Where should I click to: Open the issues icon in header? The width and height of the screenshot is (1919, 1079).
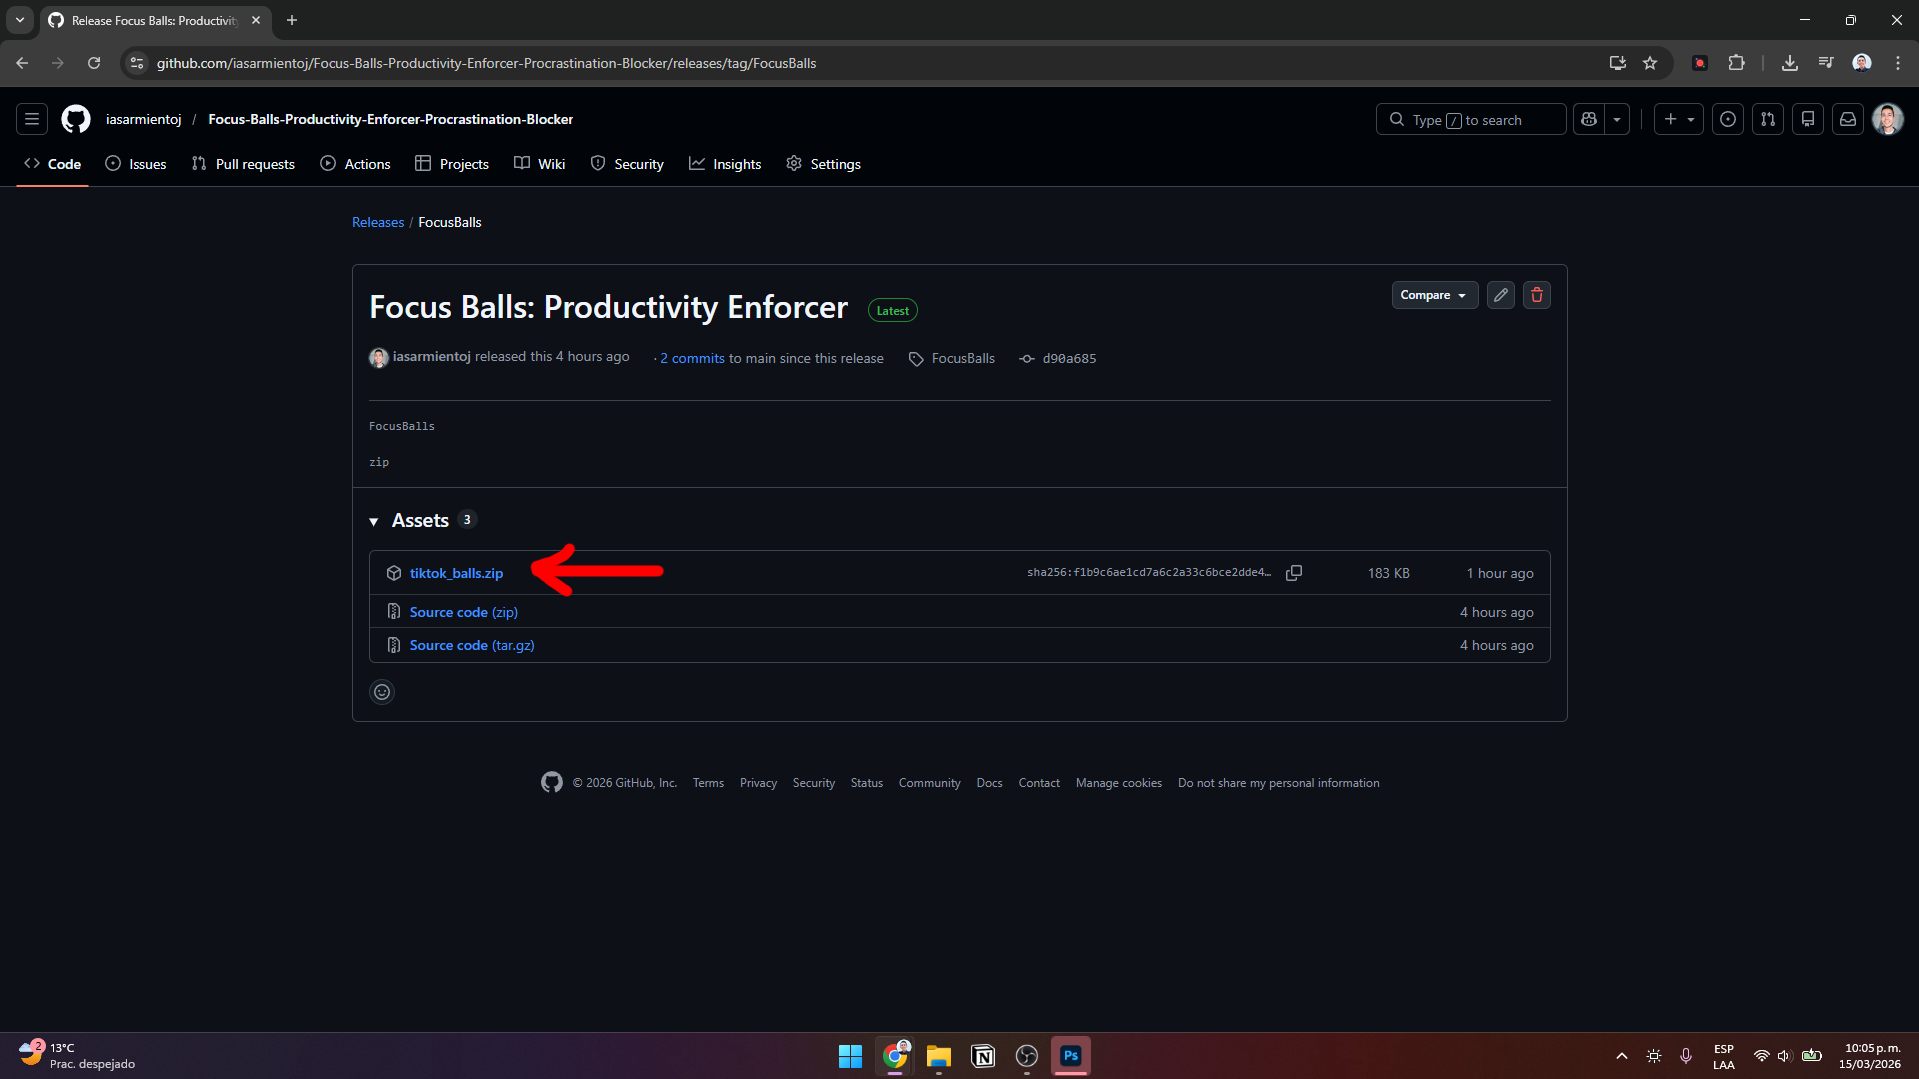pyautogui.click(x=1728, y=119)
